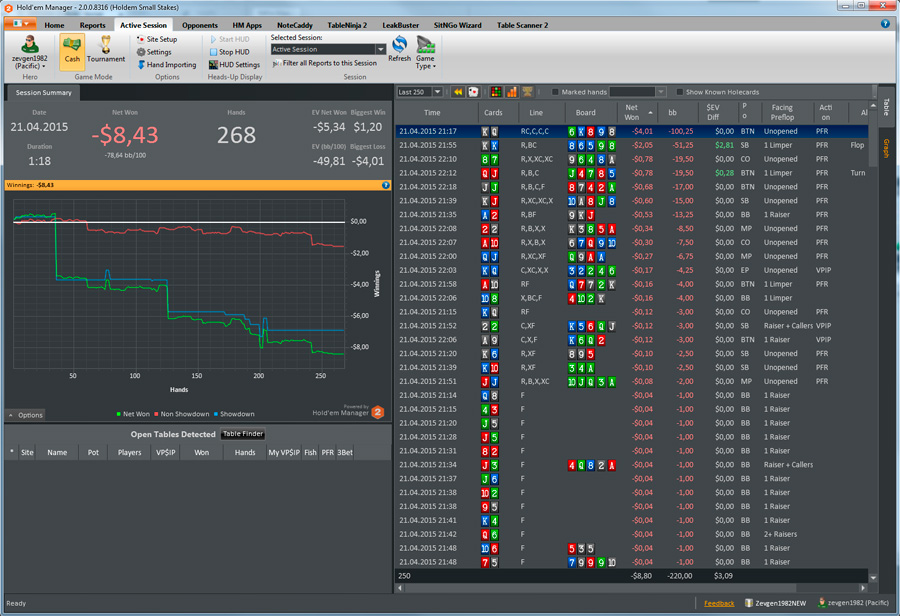
Task: Toggle the Marked hands checkbox
Action: (x=555, y=92)
